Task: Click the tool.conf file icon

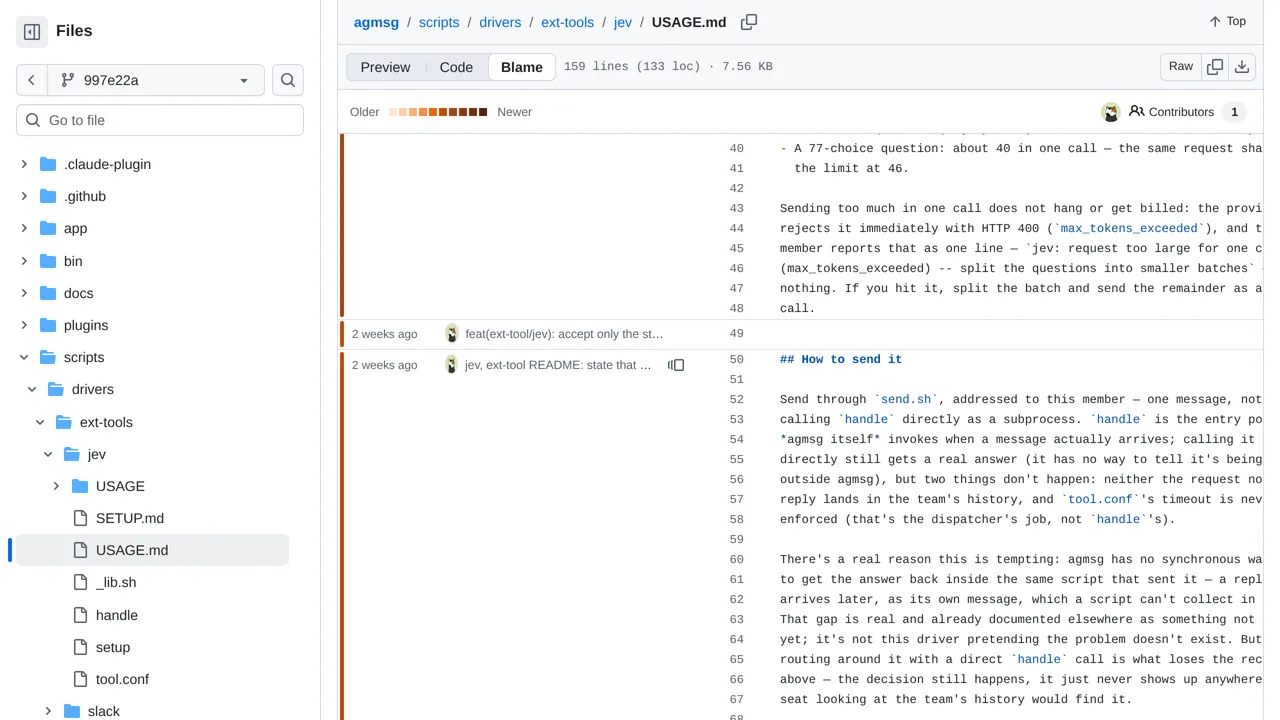Action: click(81, 679)
